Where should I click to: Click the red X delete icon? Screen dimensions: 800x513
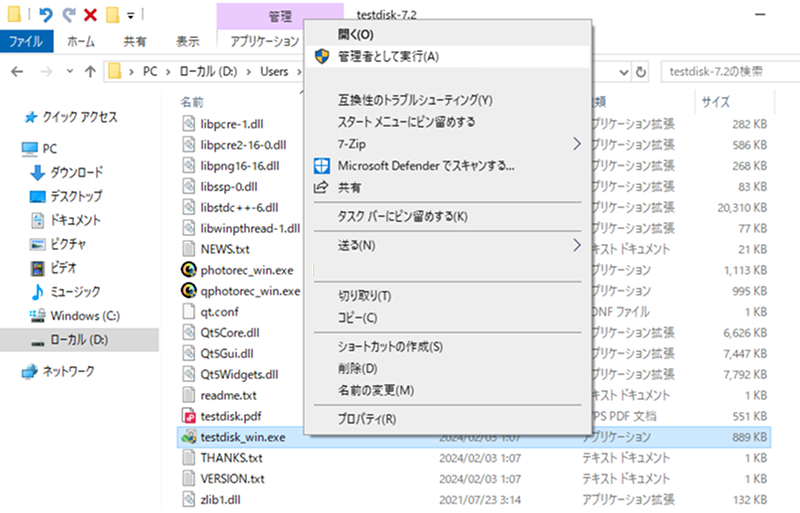(90, 15)
